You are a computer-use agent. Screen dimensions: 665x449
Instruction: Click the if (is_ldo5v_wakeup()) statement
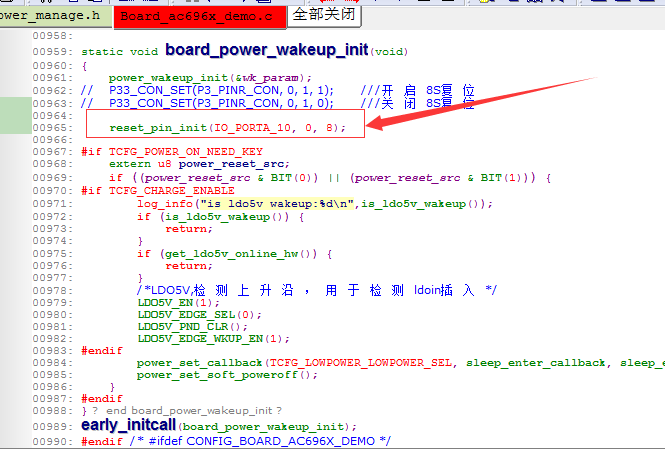point(220,217)
